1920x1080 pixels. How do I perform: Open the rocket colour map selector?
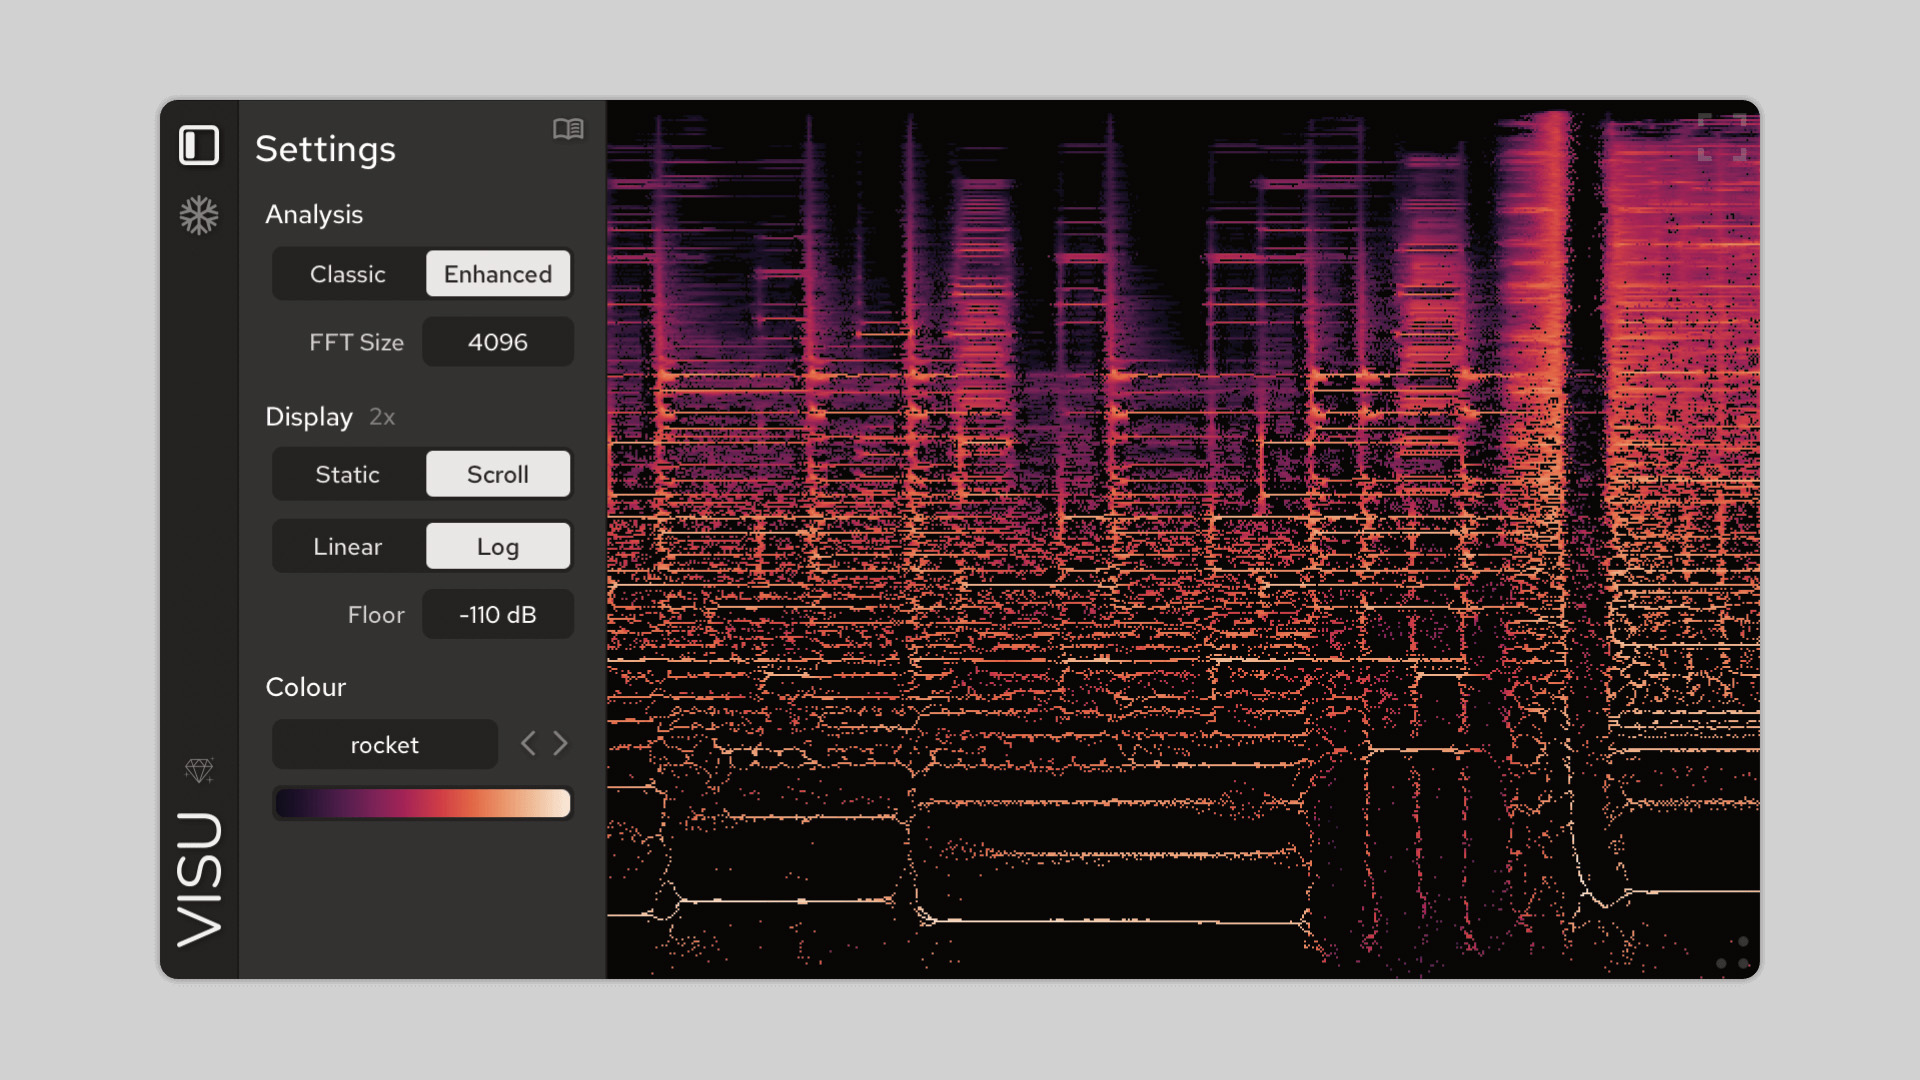click(x=385, y=744)
